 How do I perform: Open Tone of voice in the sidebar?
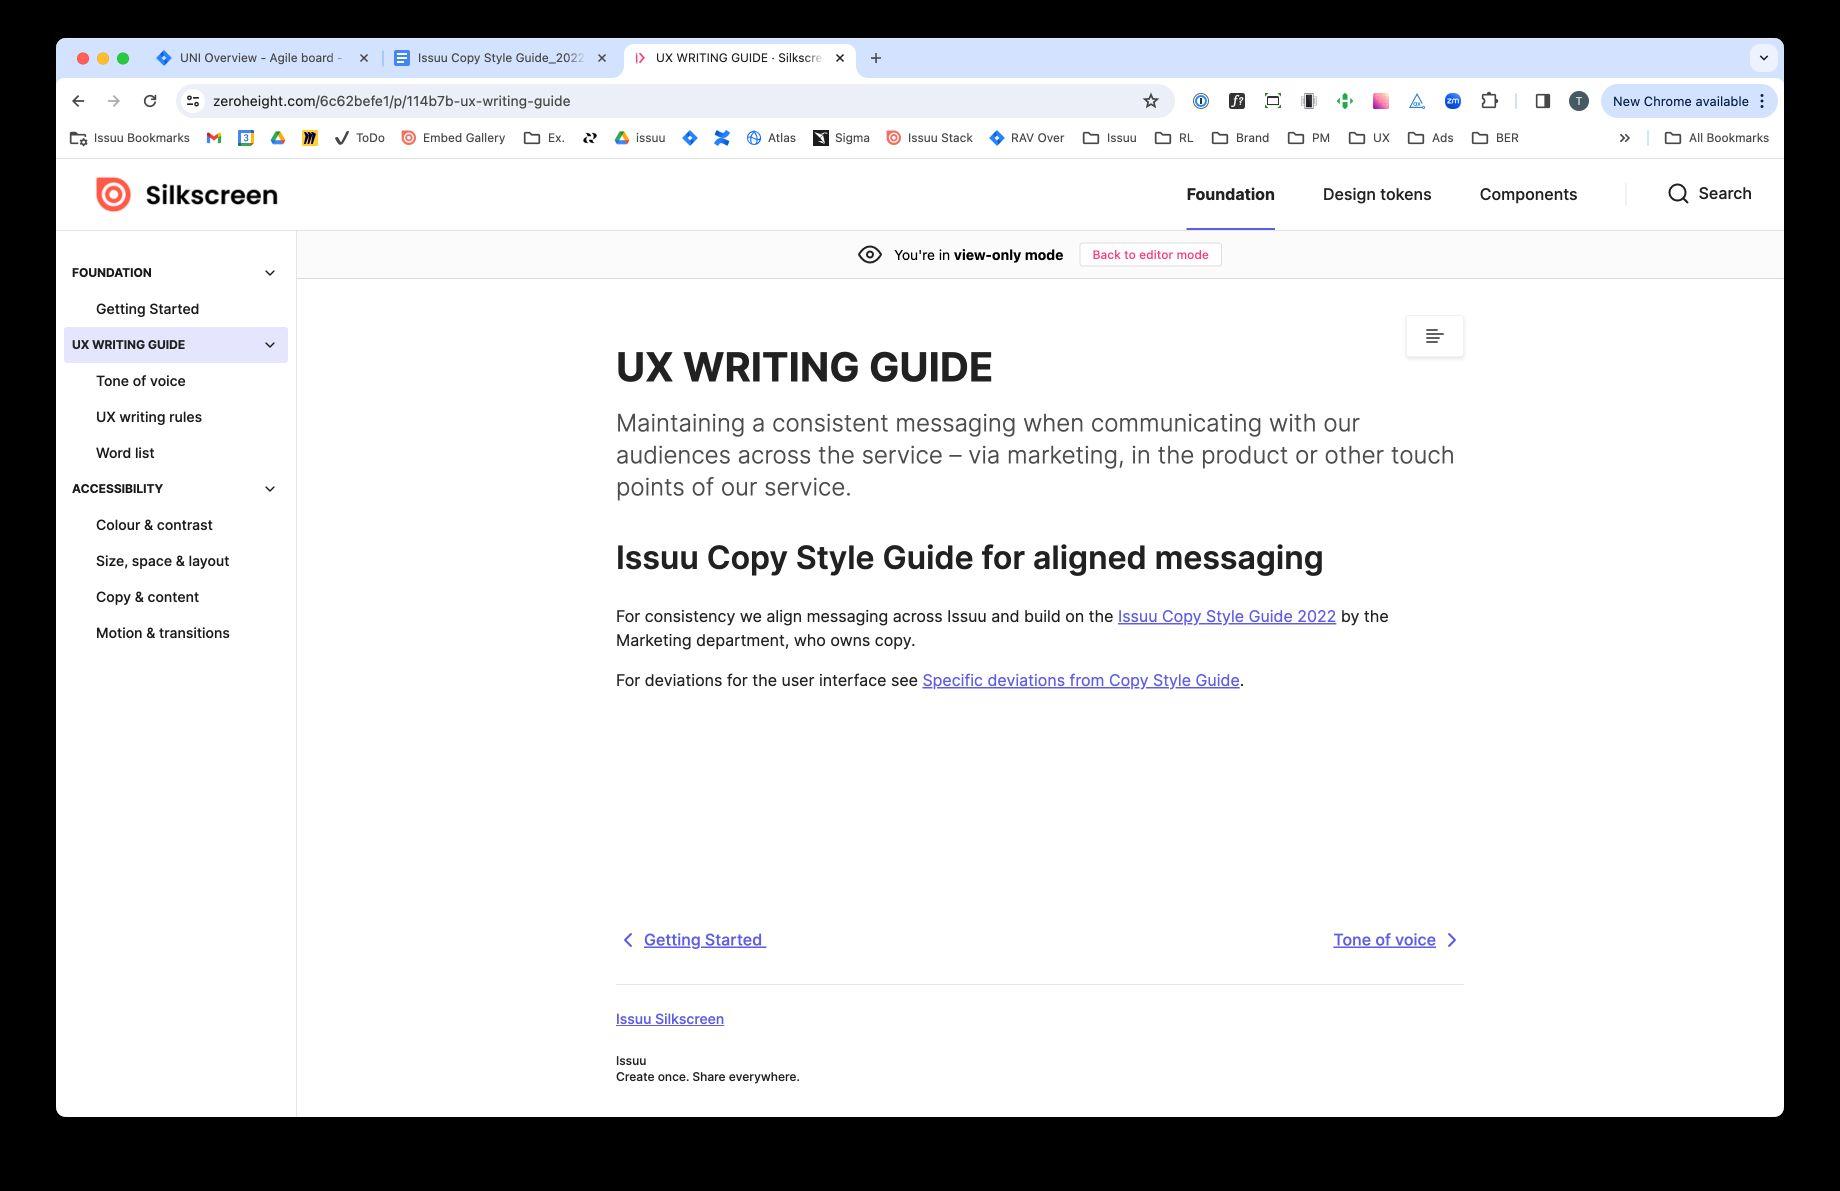[x=140, y=381]
